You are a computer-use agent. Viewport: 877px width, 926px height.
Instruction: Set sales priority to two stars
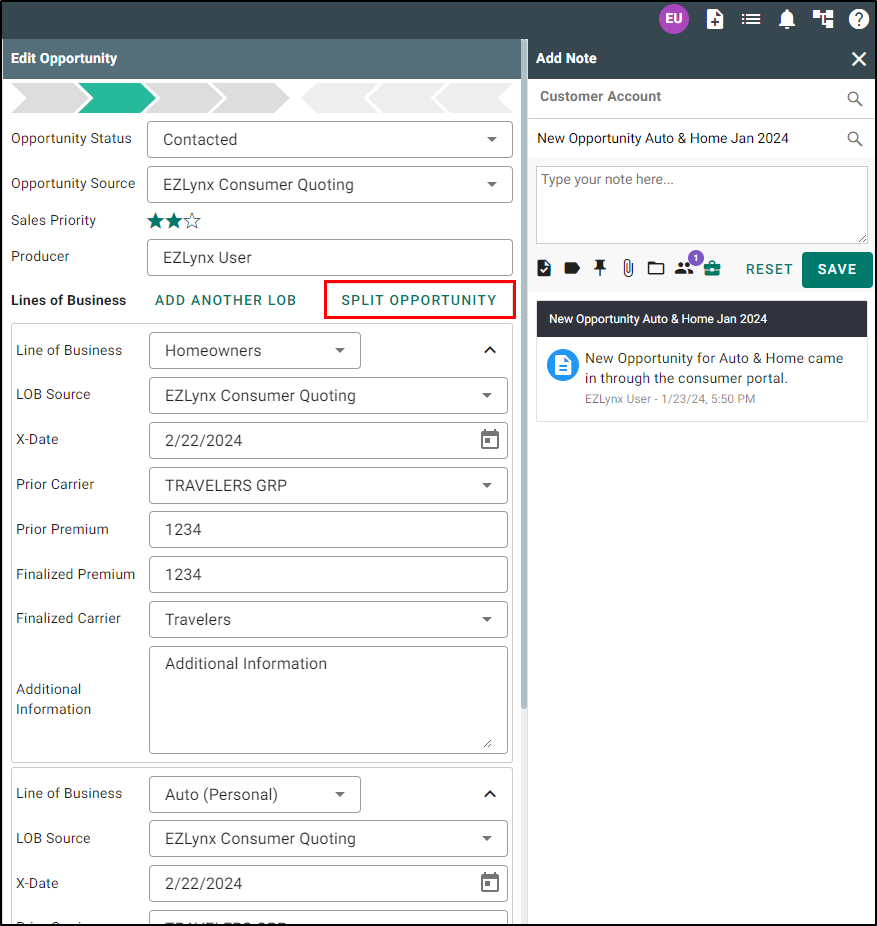click(174, 221)
